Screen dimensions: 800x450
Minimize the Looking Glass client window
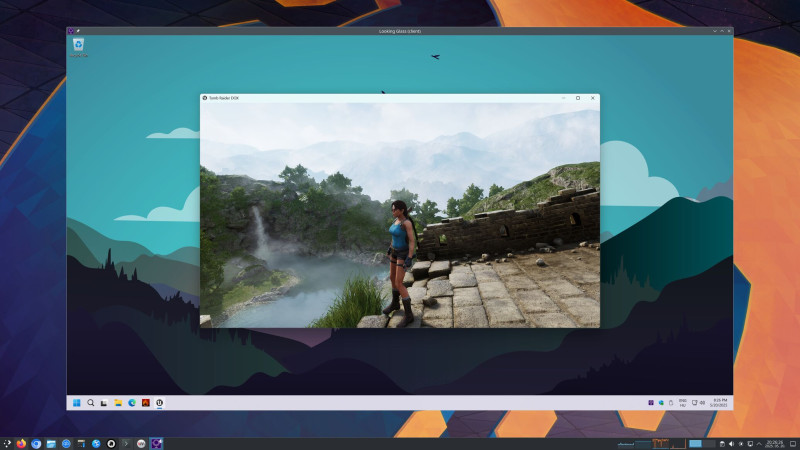(x=715, y=31)
